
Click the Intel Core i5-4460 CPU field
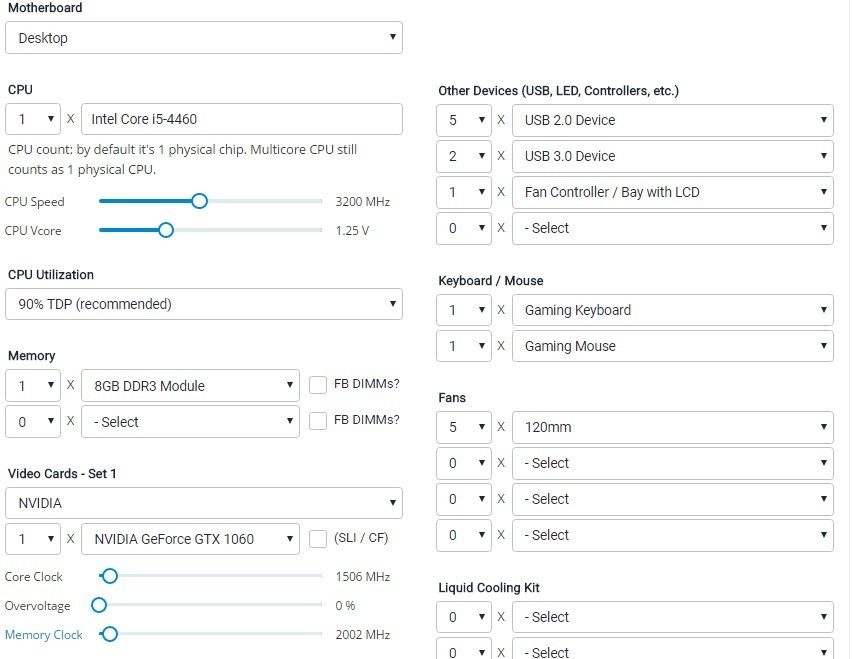[242, 119]
